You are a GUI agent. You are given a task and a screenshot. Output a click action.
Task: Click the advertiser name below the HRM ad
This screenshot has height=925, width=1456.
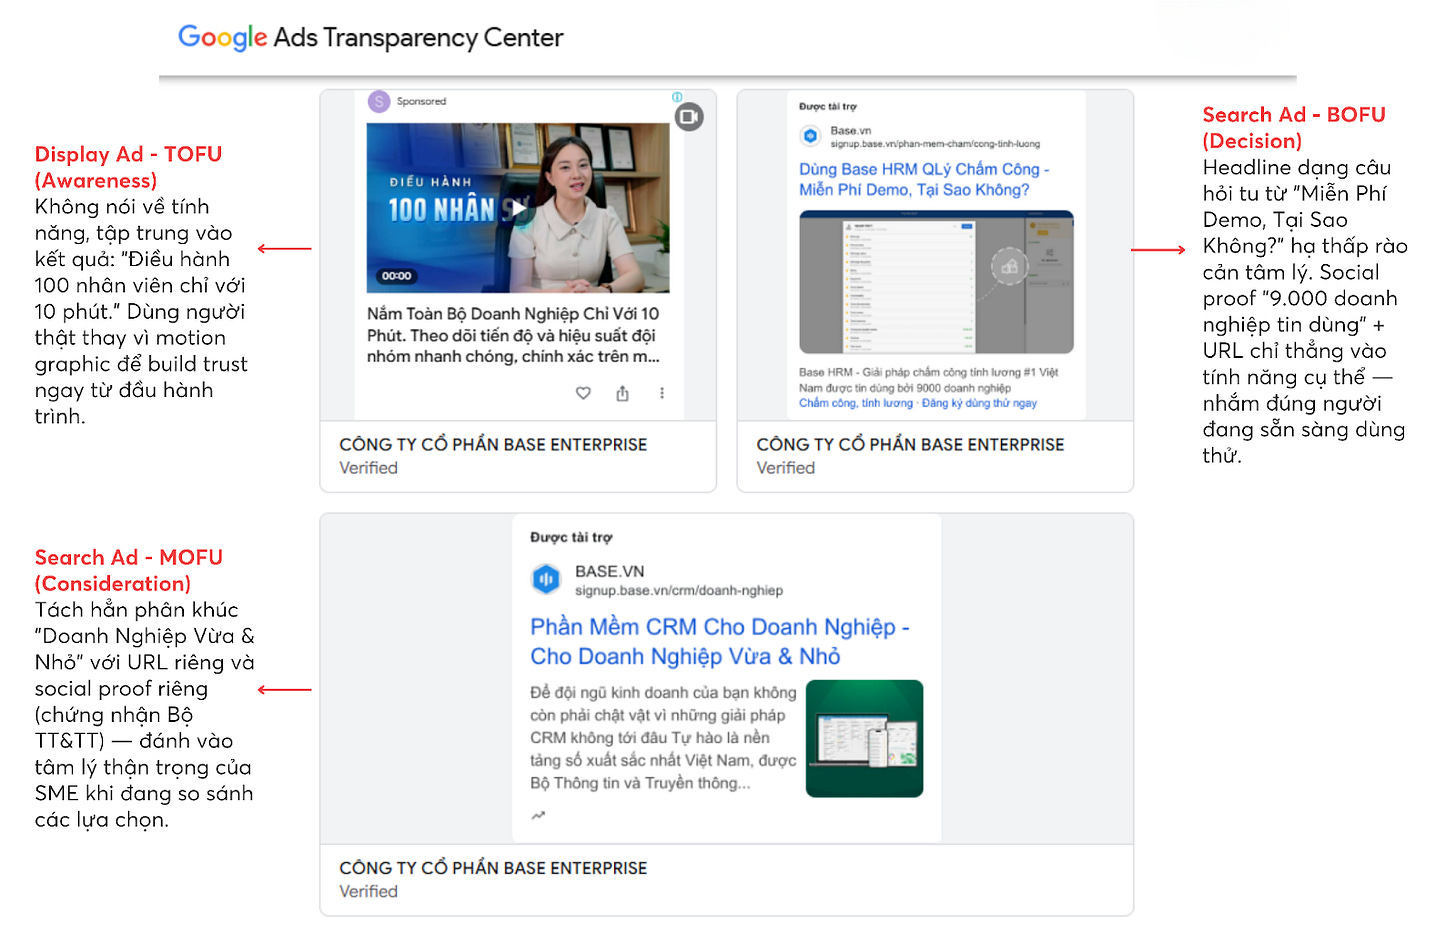(910, 444)
